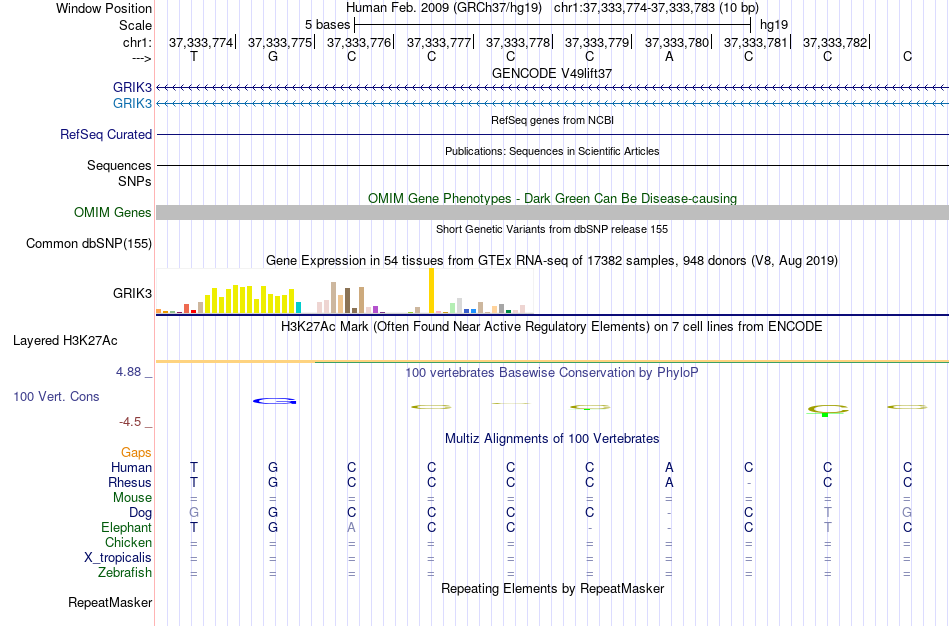Click the A base in the Rhesus alignment row

click(x=669, y=482)
